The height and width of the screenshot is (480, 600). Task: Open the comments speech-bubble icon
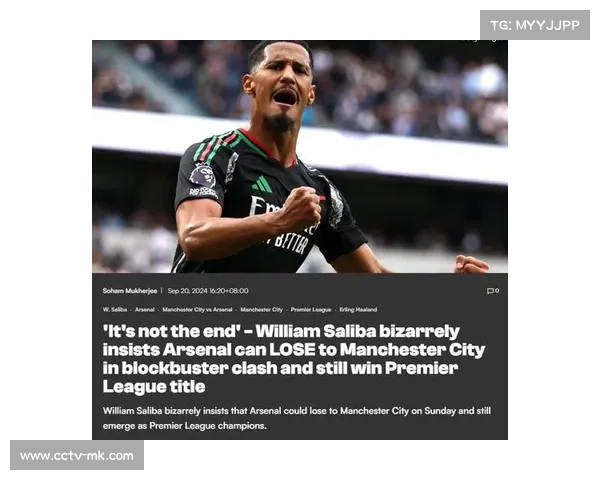click(490, 291)
